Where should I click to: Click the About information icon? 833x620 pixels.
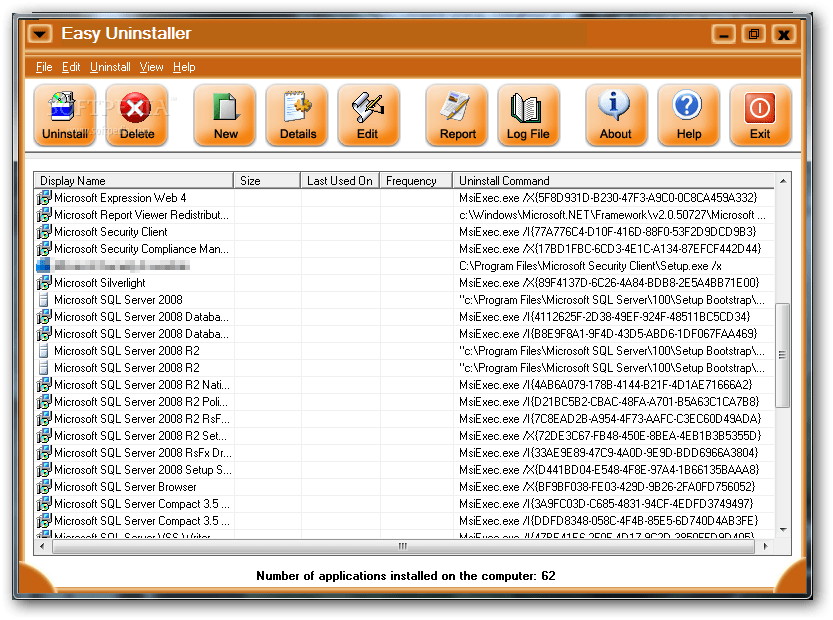616,114
